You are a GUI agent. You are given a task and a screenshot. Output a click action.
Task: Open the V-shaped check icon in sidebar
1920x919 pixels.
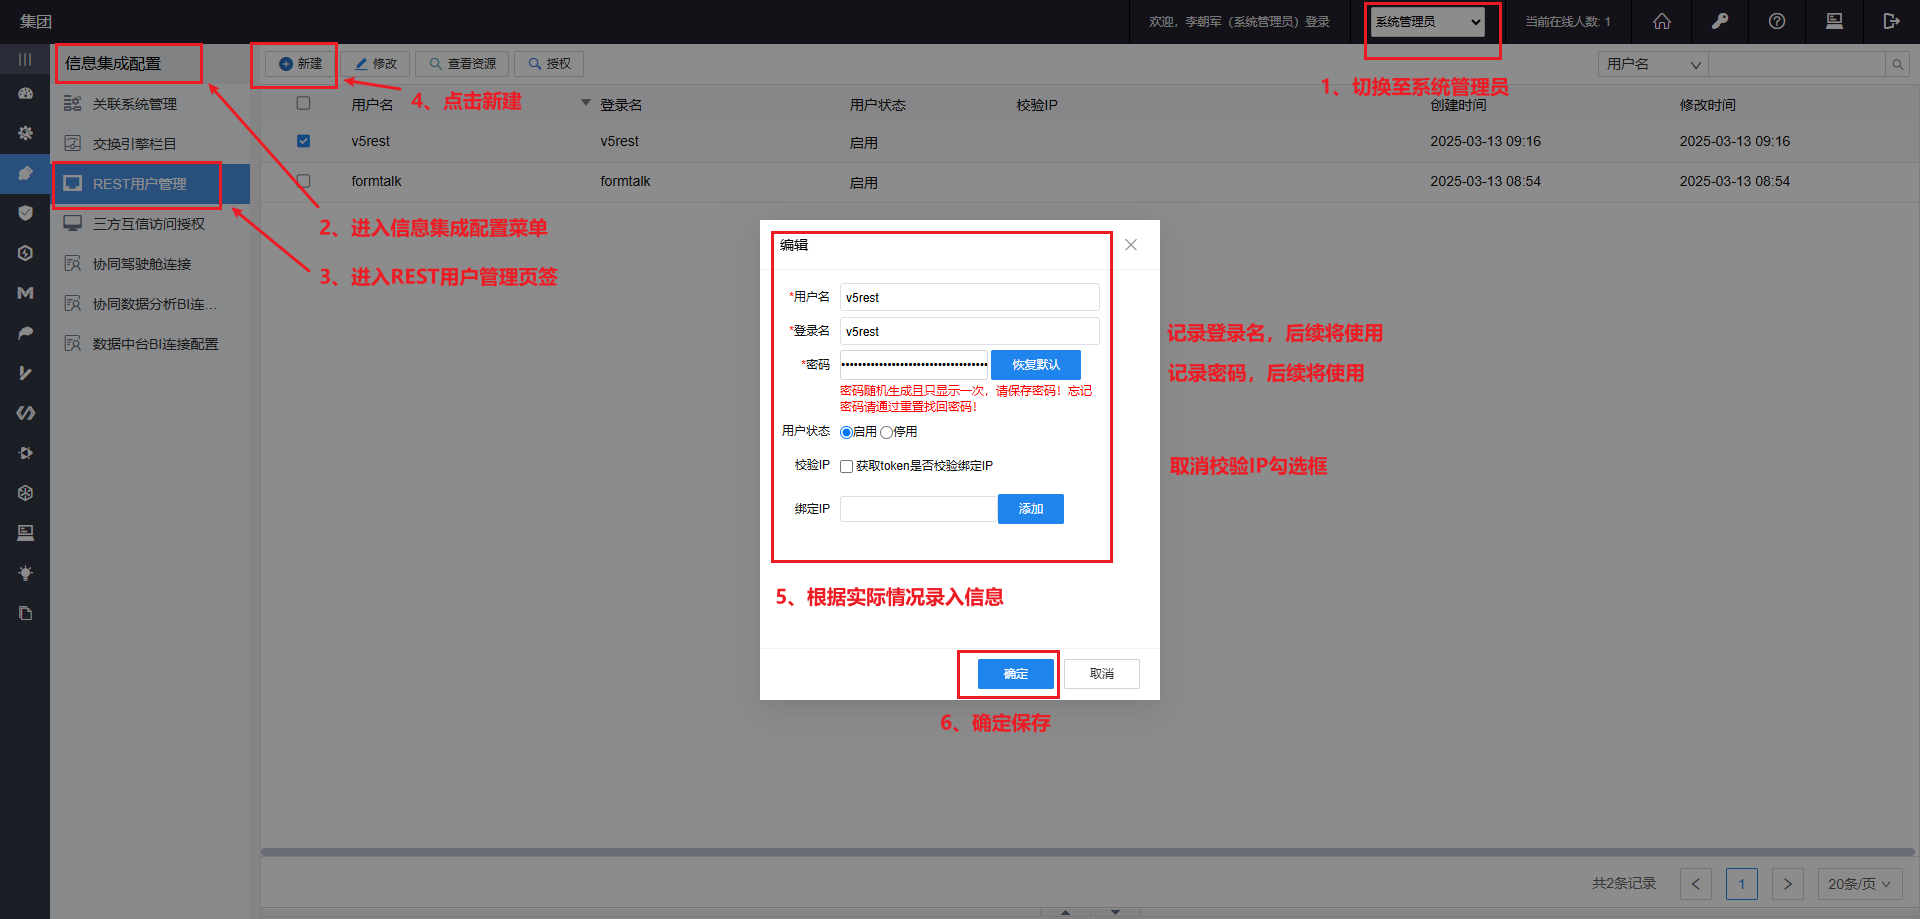click(25, 373)
